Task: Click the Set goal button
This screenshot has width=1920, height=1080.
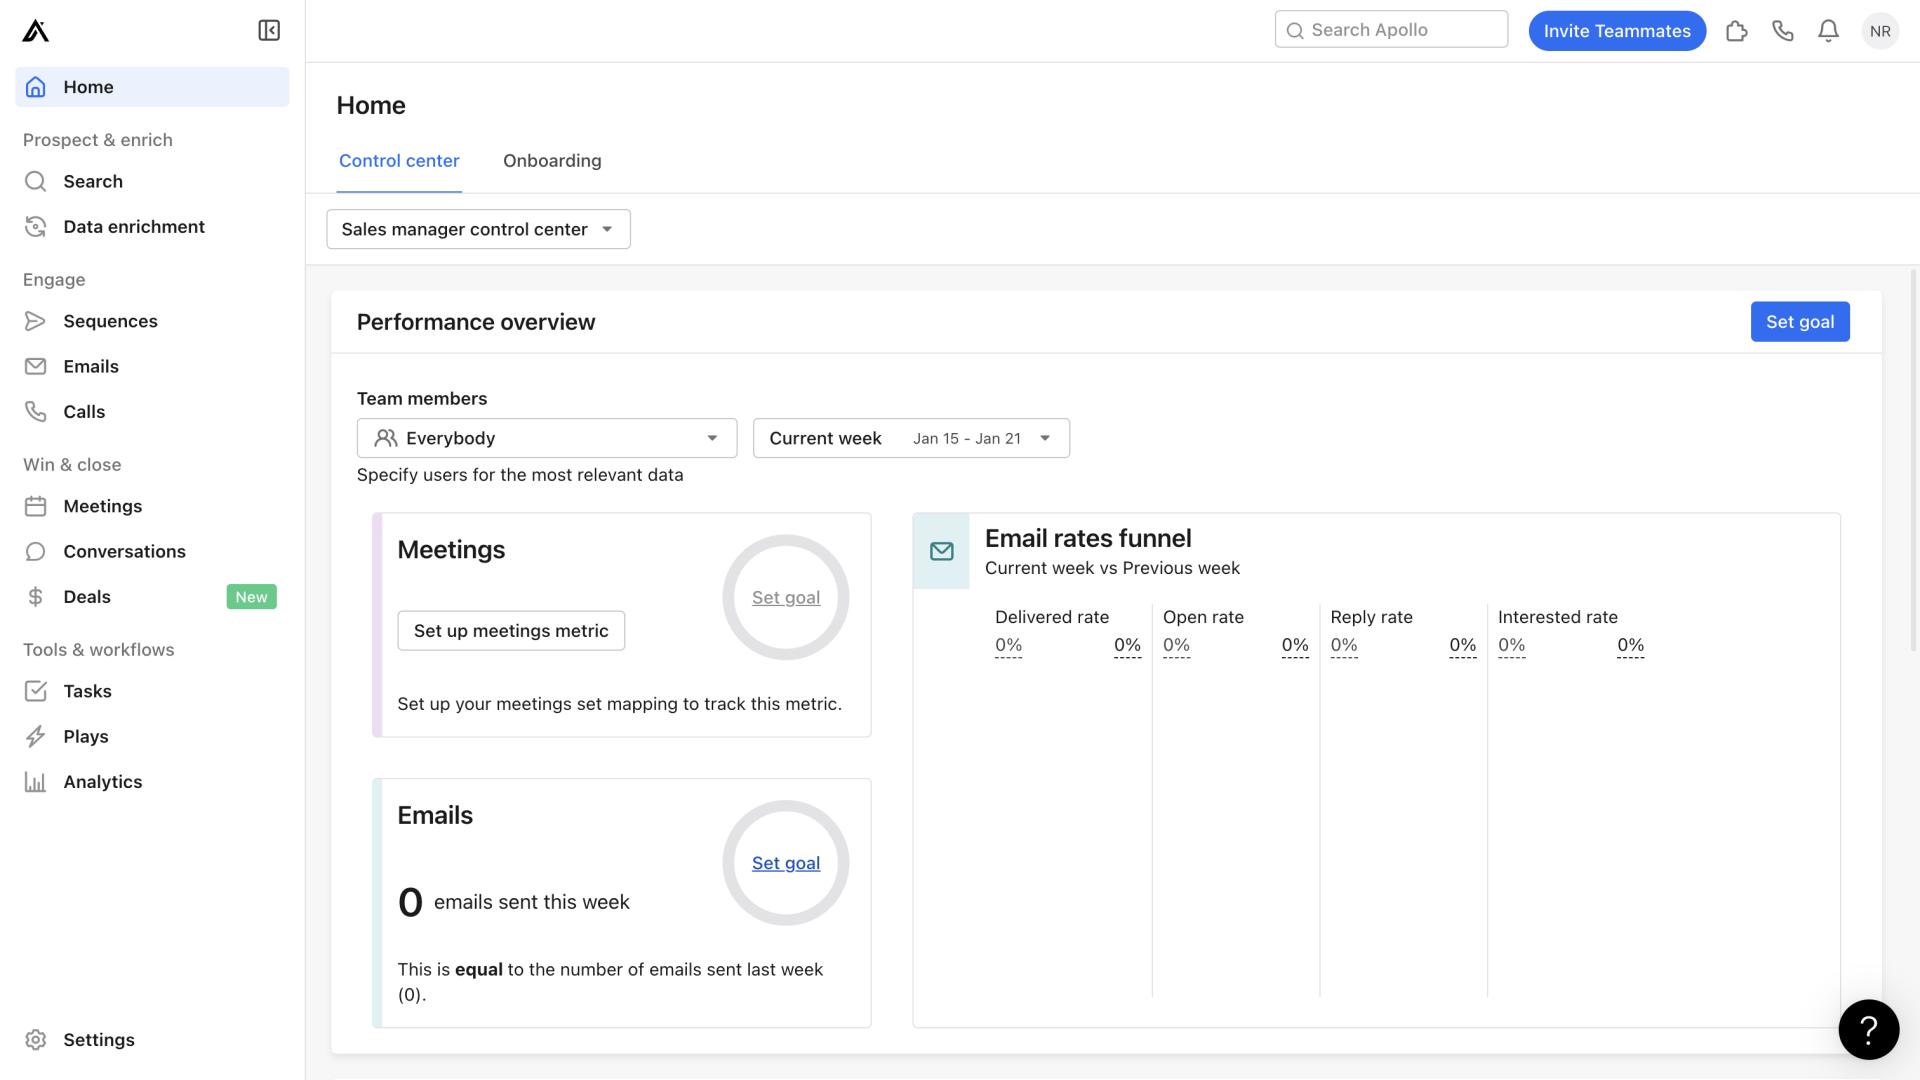Action: [1800, 320]
